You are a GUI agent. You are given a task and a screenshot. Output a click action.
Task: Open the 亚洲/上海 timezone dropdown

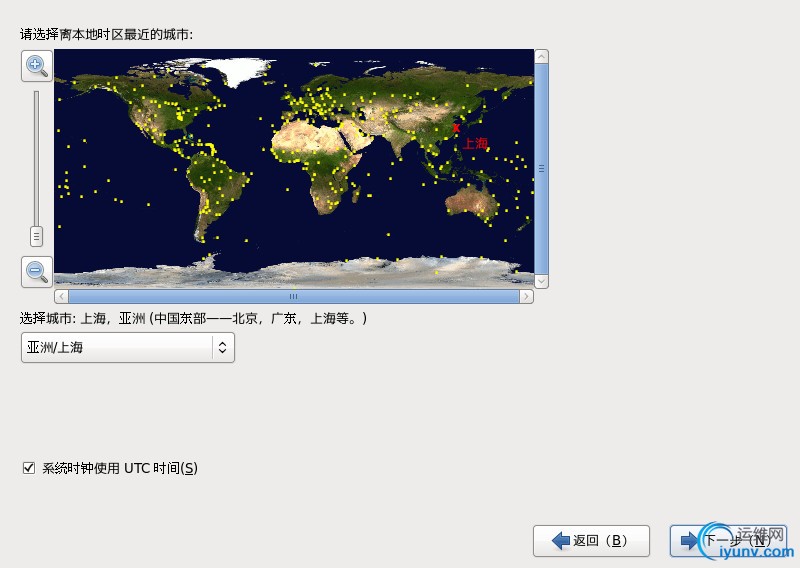coord(128,348)
